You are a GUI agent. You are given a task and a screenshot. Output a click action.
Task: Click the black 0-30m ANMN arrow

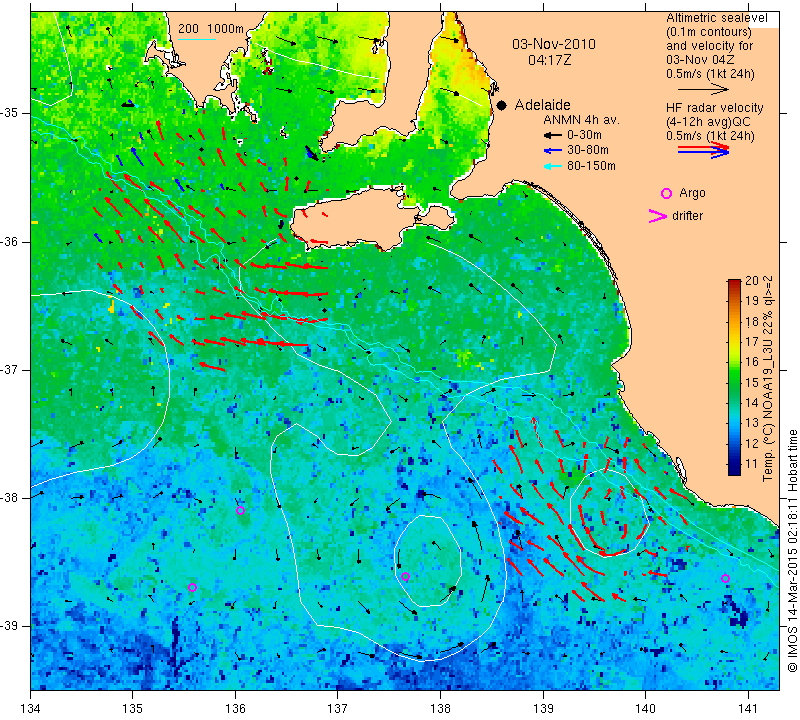[x=552, y=136]
